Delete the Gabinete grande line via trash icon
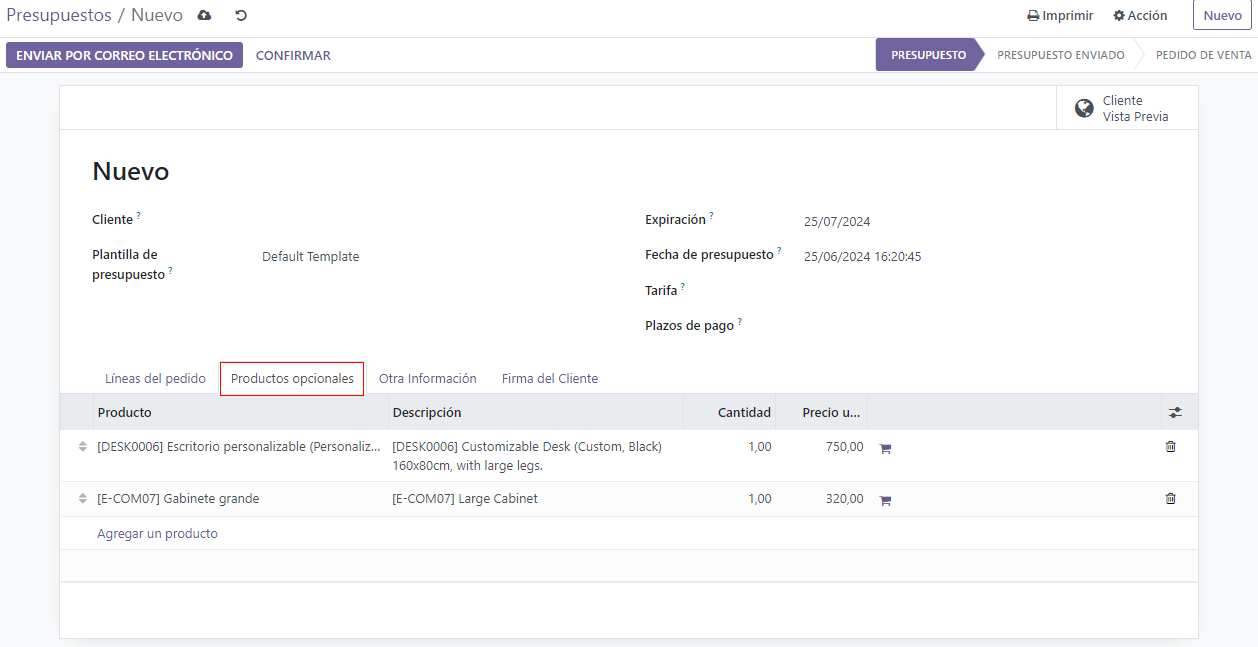Screen dimensions: 1258x647 coord(1170,499)
